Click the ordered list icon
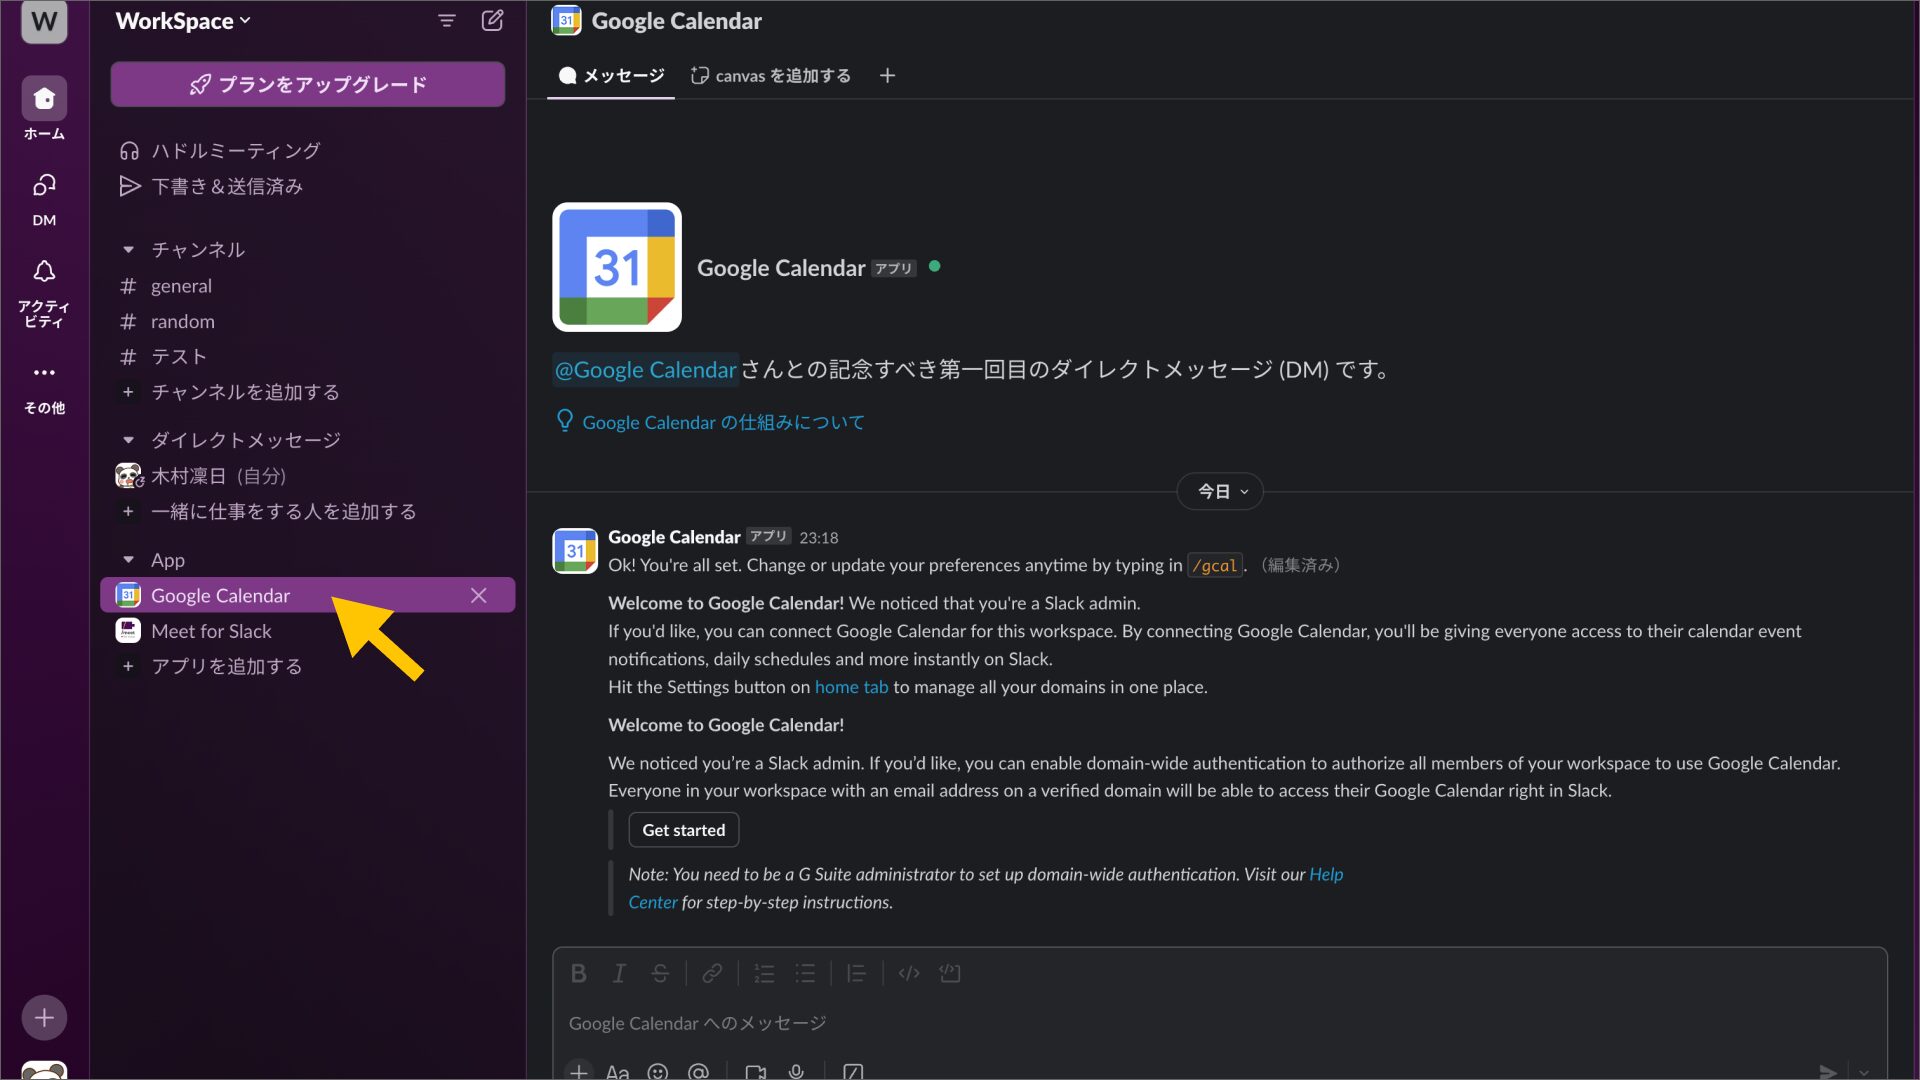The height and width of the screenshot is (1080, 1920). click(x=764, y=973)
